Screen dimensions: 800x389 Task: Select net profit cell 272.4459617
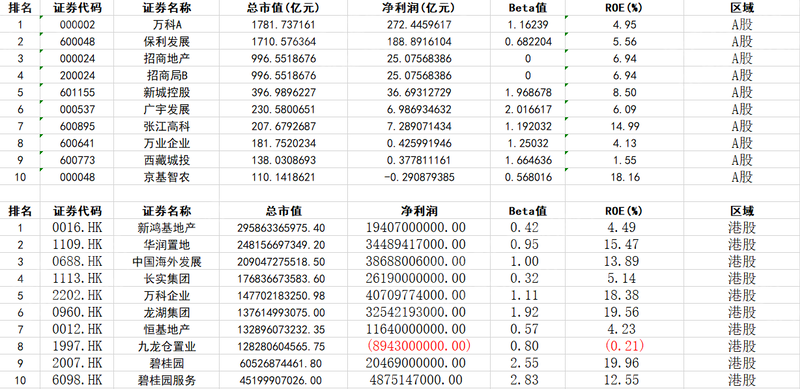click(419, 25)
